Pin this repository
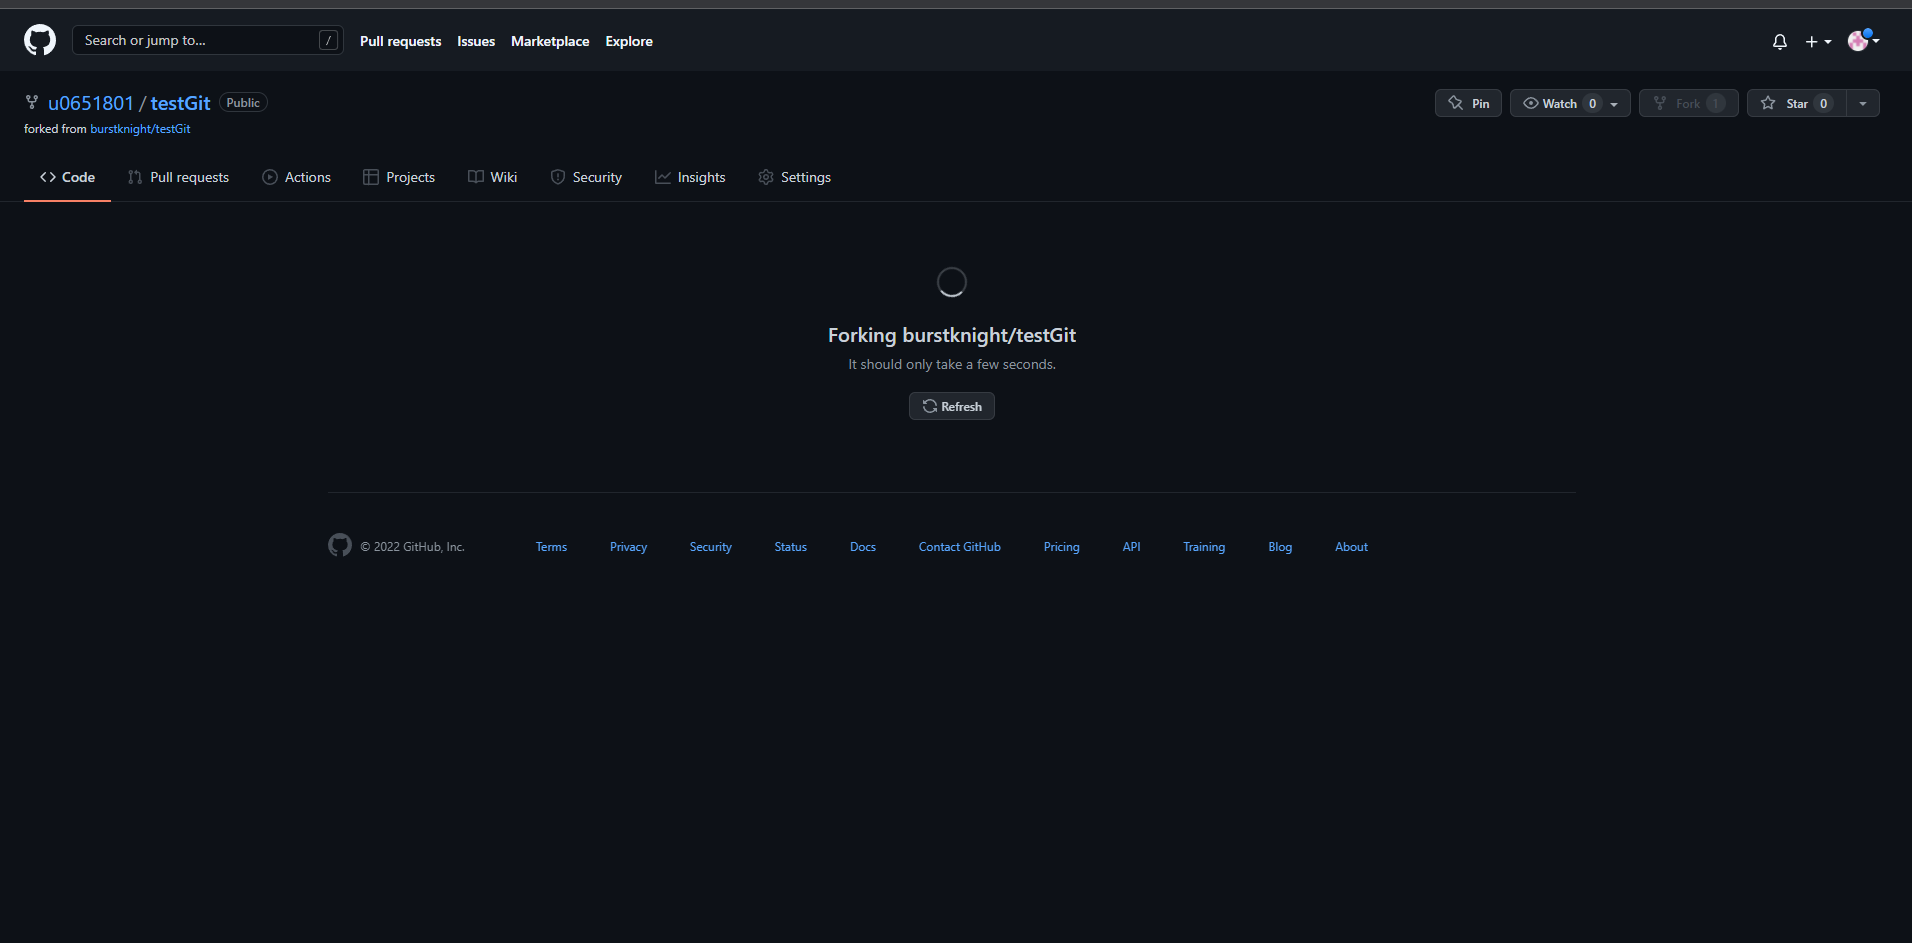 (x=1468, y=103)
